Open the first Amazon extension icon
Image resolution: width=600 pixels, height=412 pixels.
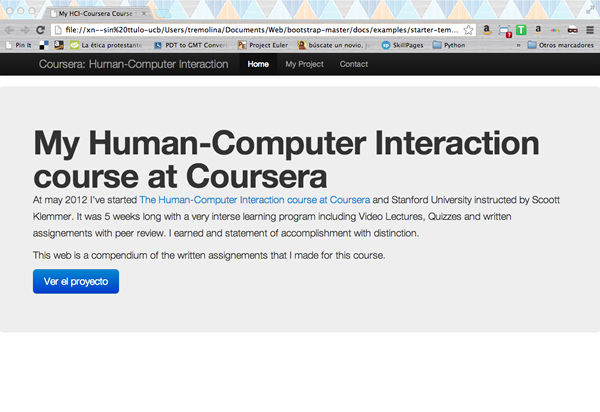click(486, 30)
